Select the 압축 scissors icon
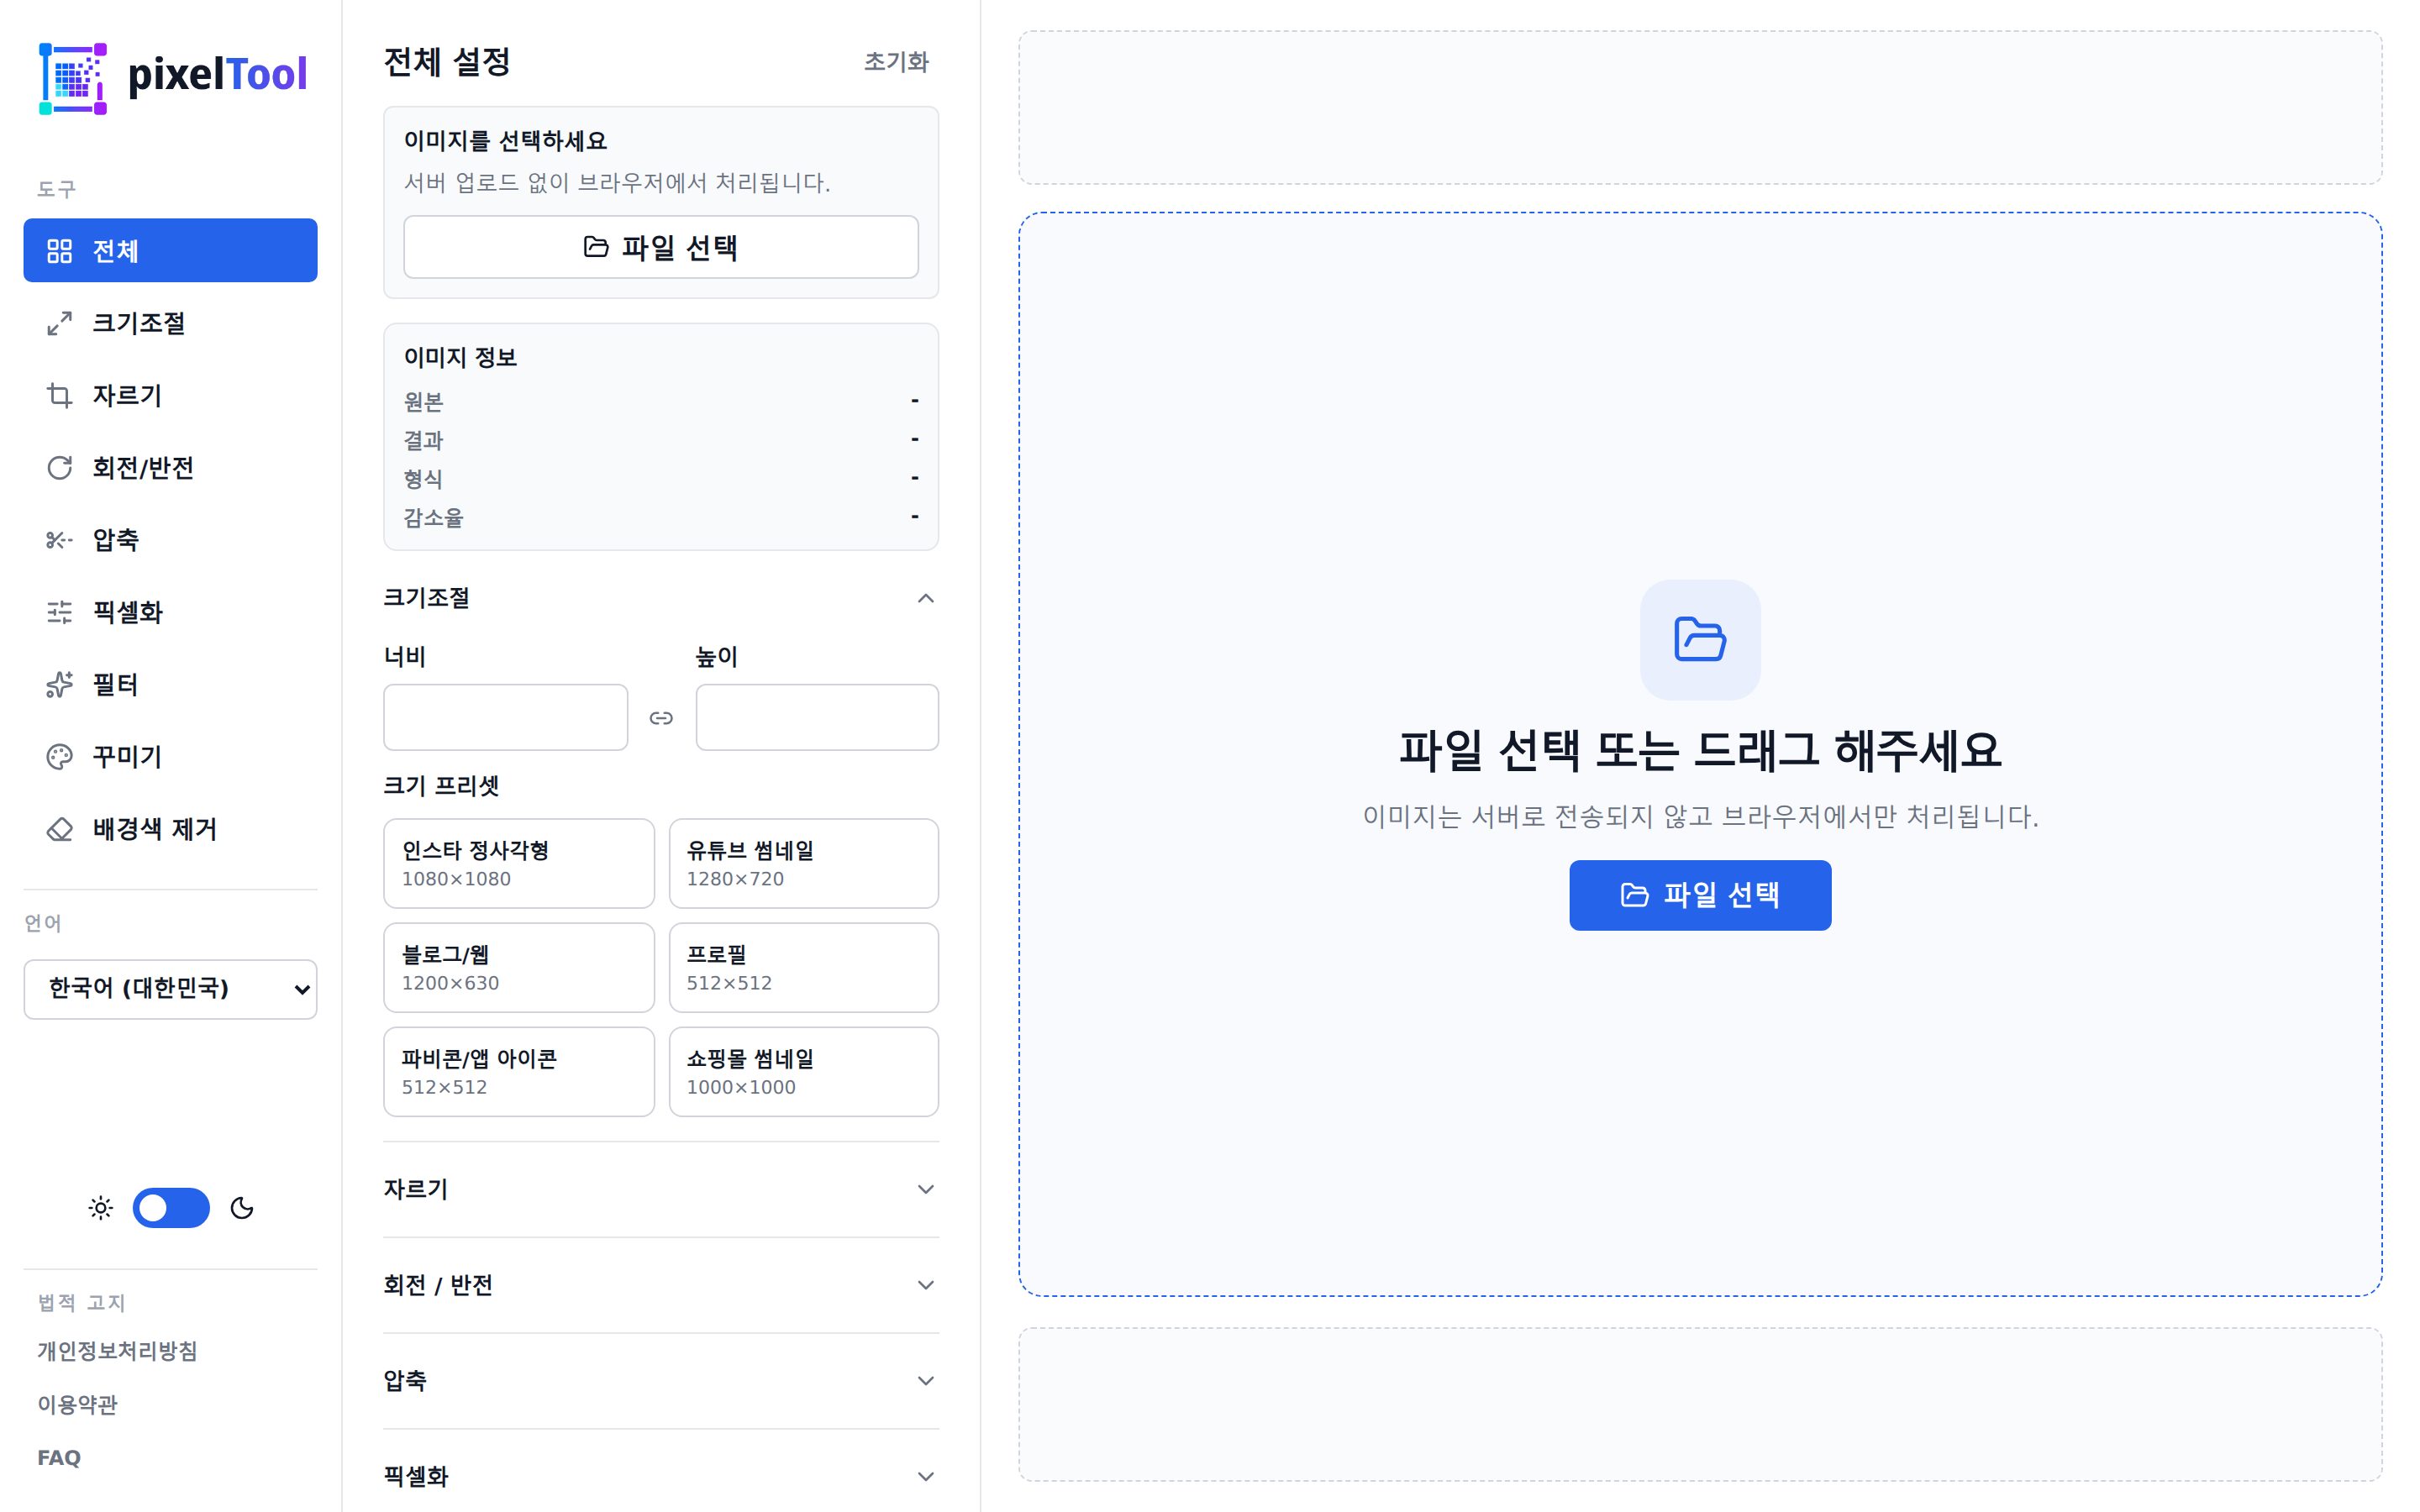Viewport: 2420px width, 1512px height. tap(60, 540)
